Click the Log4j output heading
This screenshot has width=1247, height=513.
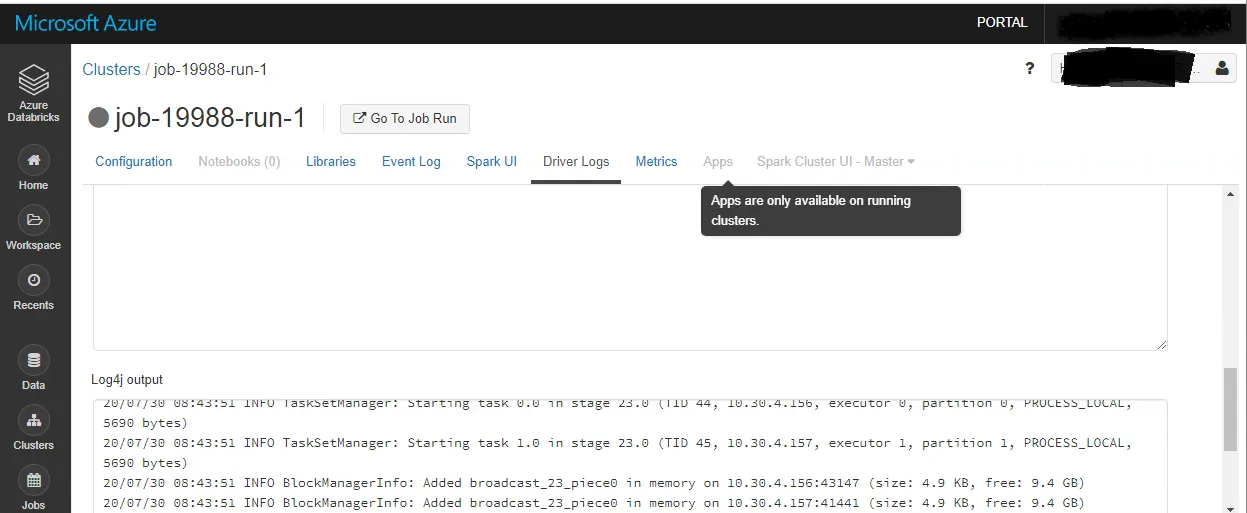click(127, 379)
